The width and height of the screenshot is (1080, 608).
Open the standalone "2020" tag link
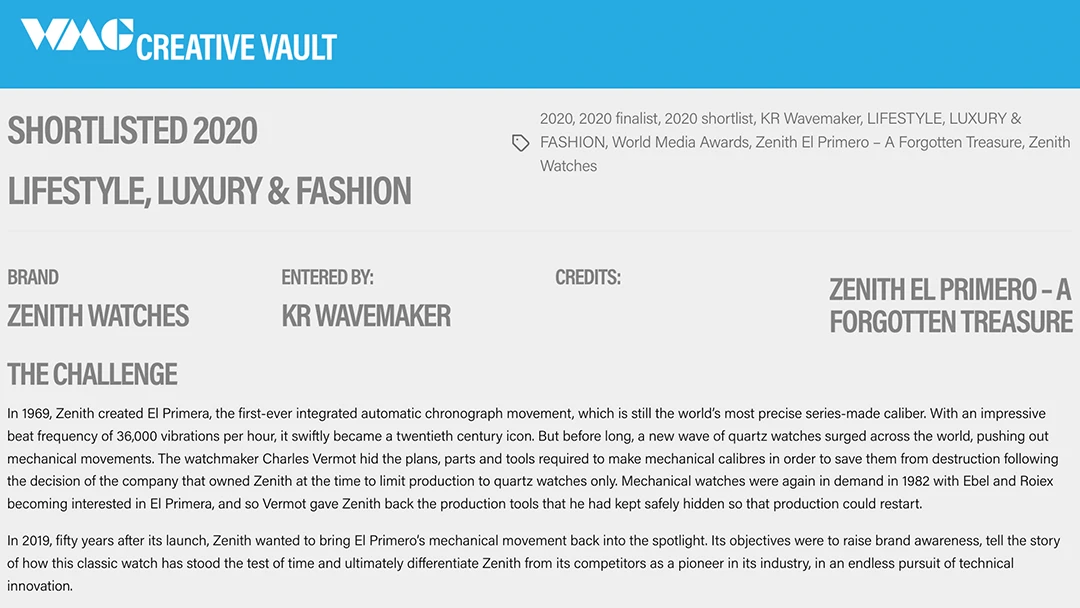[x=556, y=118]
